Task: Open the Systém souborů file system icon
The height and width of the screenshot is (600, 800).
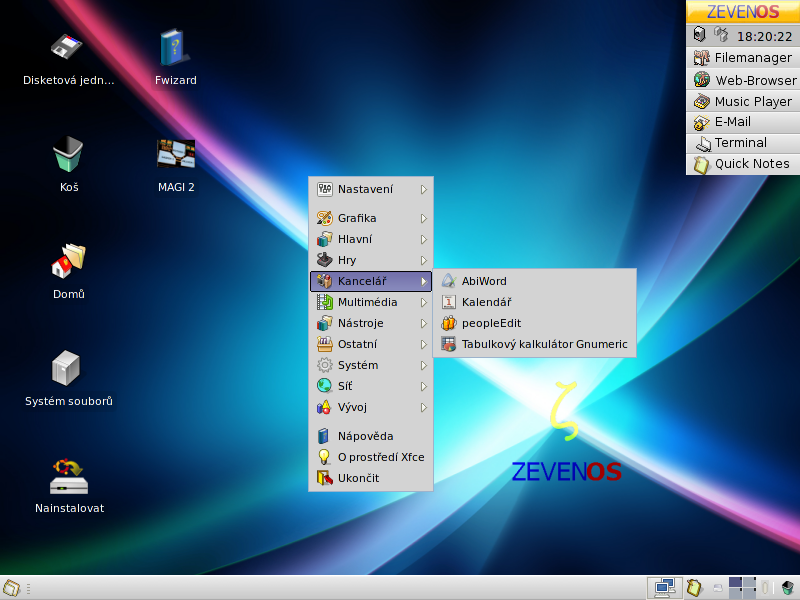Action: [66, 368]
